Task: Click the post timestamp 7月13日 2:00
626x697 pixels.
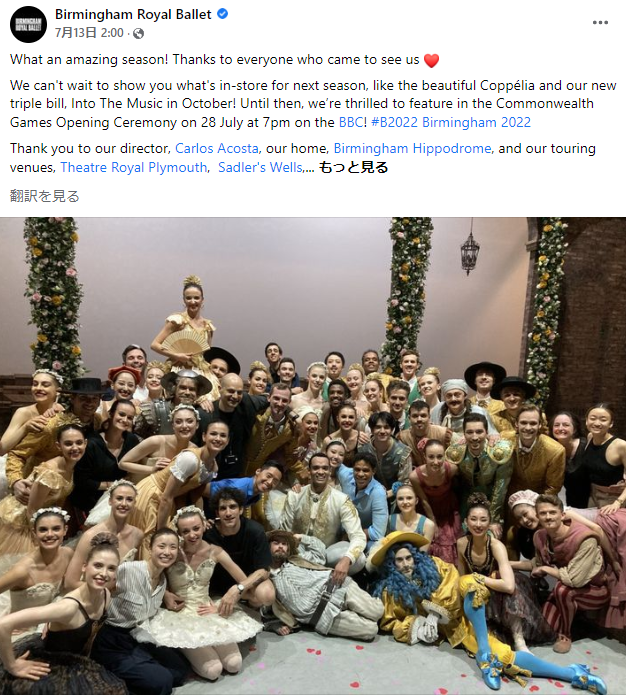Action: pyautogui.click(x=89, y=33)
